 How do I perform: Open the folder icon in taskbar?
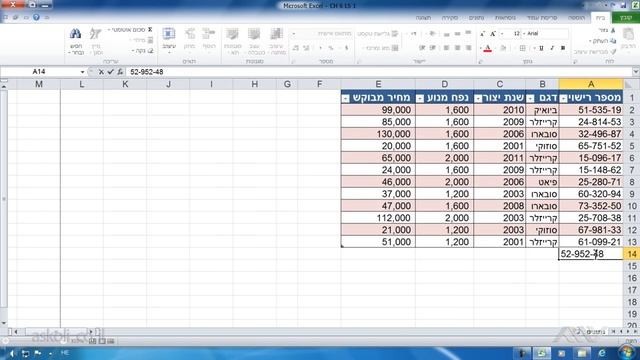(x=582, y=353)
